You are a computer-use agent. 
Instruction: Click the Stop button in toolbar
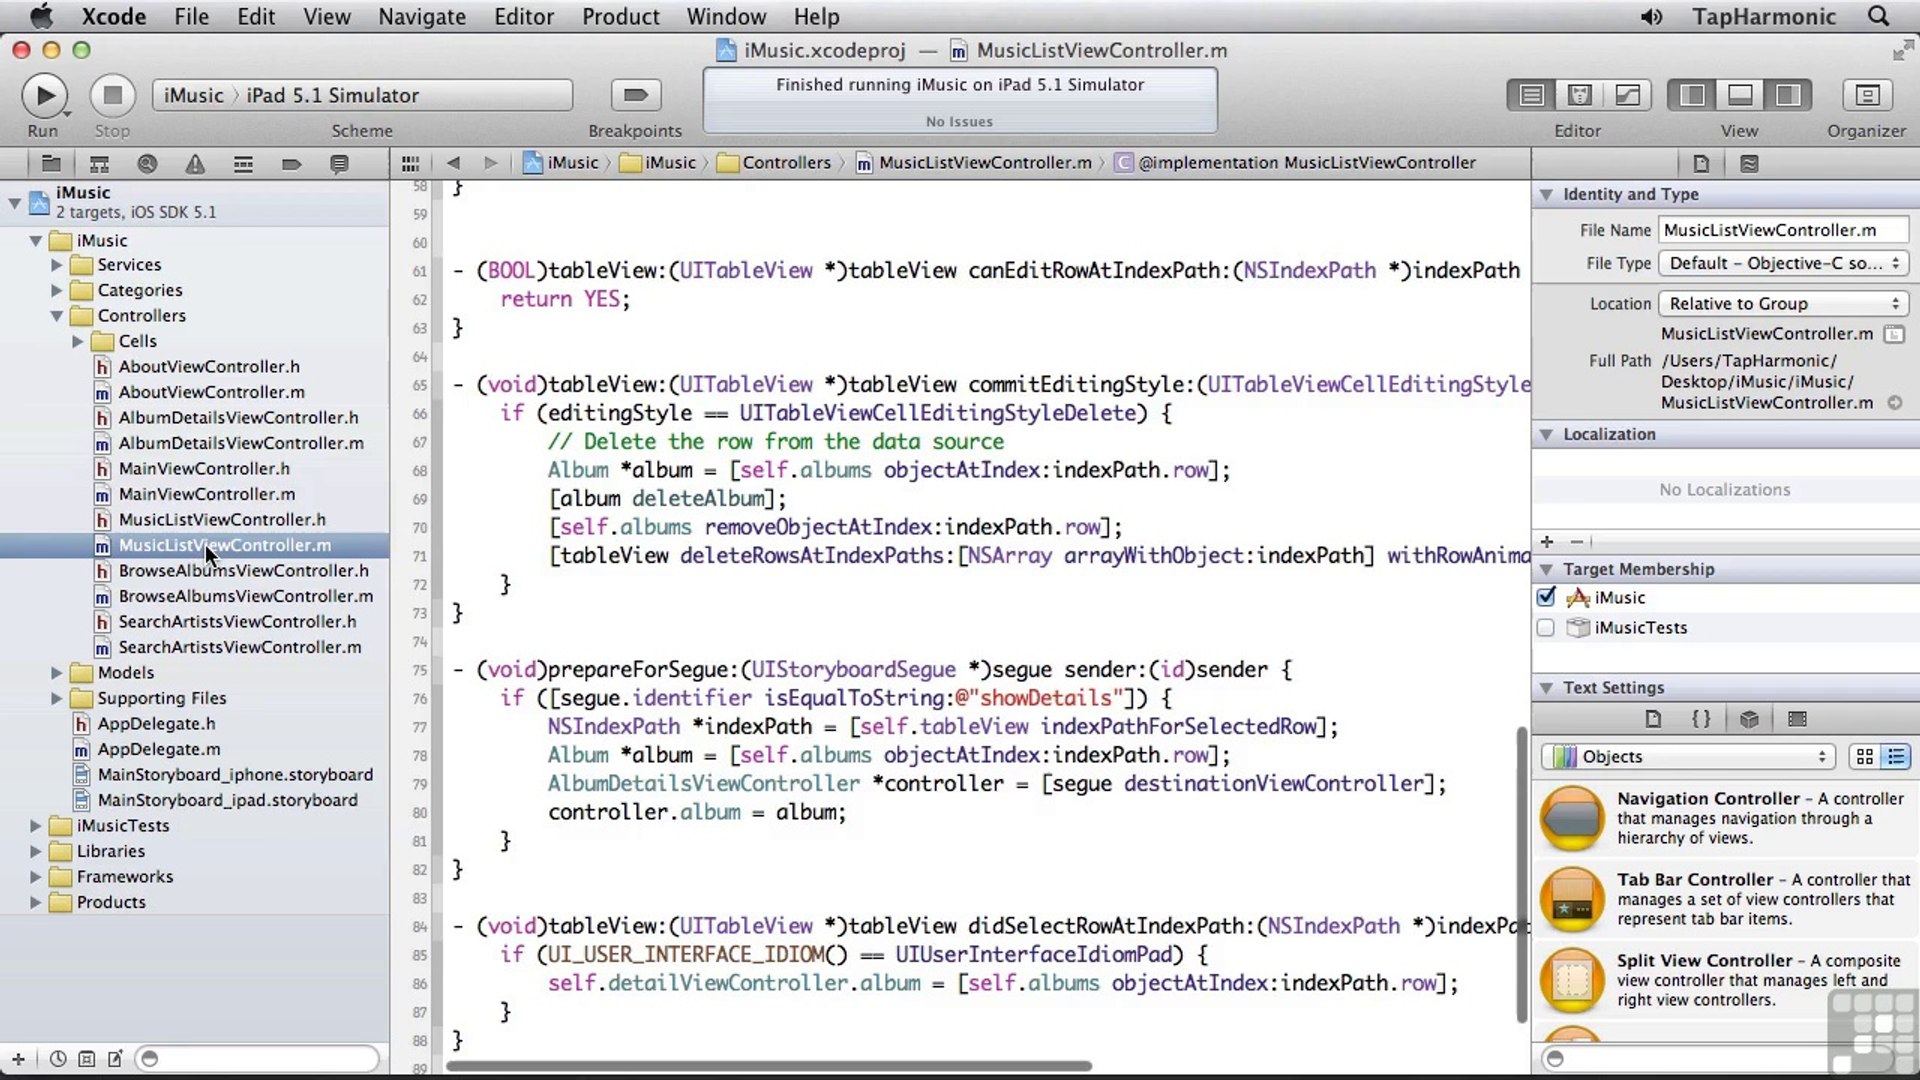(x=112, y=95)
